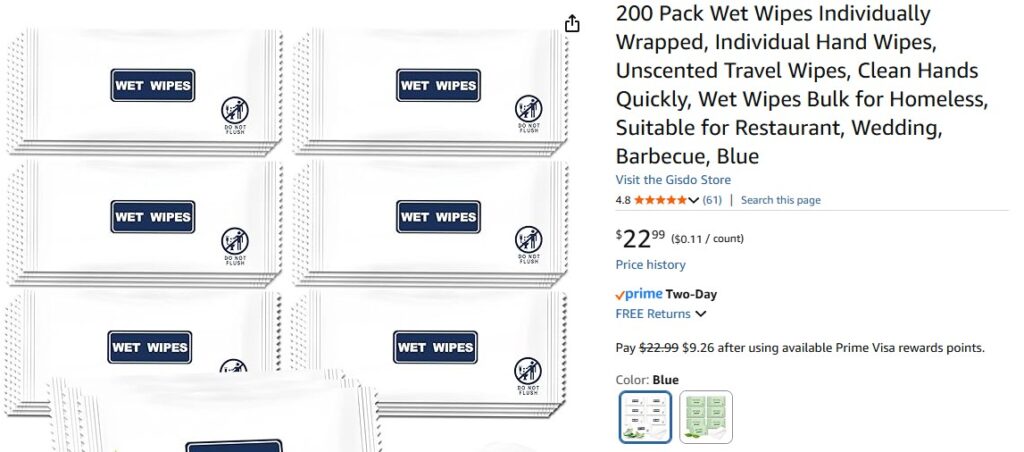1024x452 pixels.
Task: Open the Visit the Gisdo Store link
Action: pyautogui.click(x=673, y=180)
